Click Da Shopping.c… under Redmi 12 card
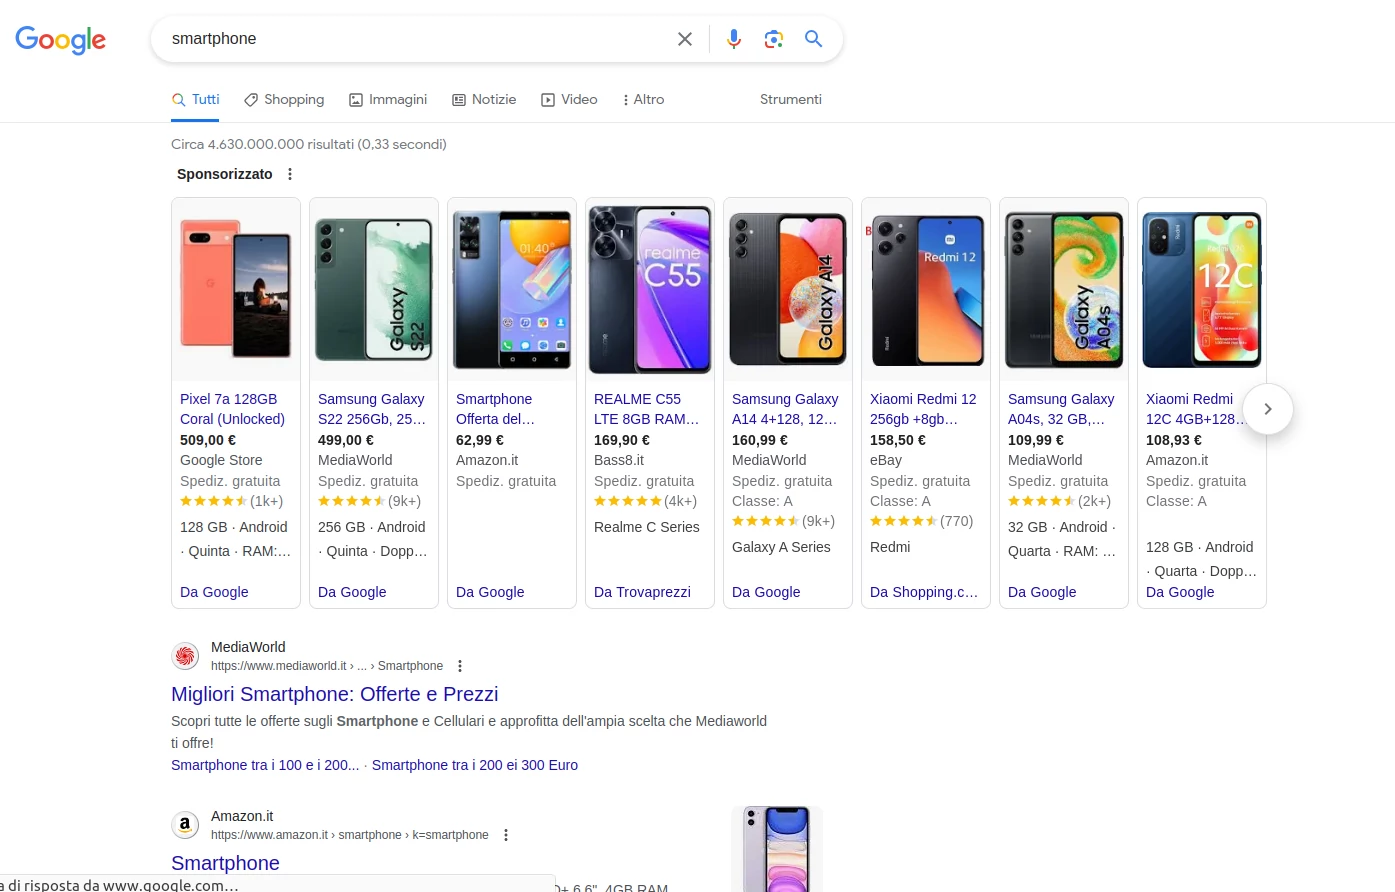The width and height of the screenshot is (1395, 892). tap(924, 592)
